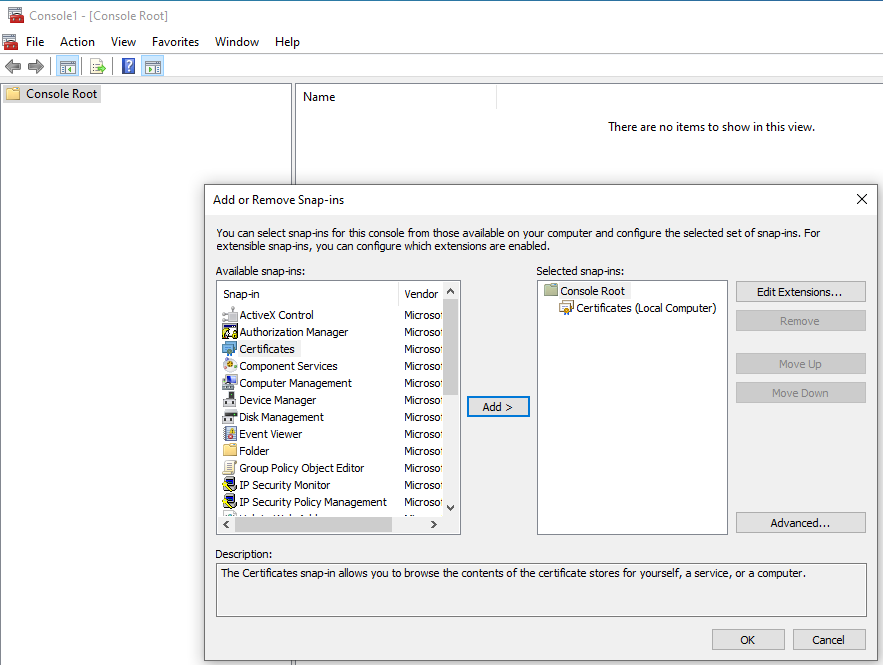Select Group Policy Object Editor row text

tap(301, 468)
